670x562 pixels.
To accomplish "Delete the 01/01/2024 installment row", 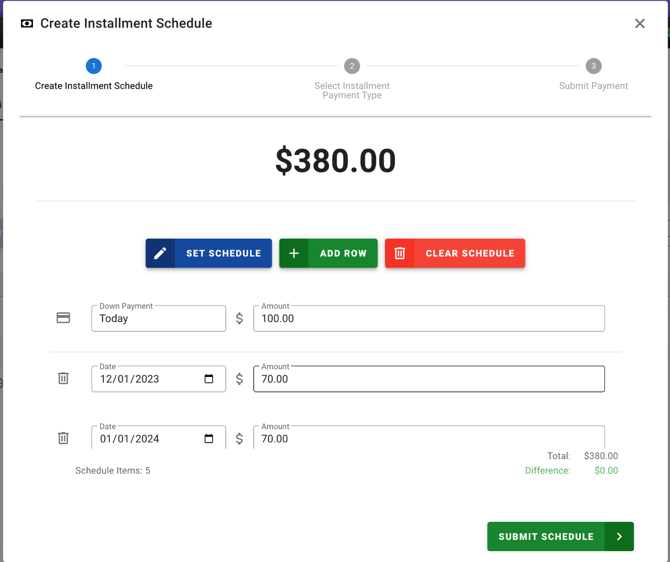I will (63, 438).
